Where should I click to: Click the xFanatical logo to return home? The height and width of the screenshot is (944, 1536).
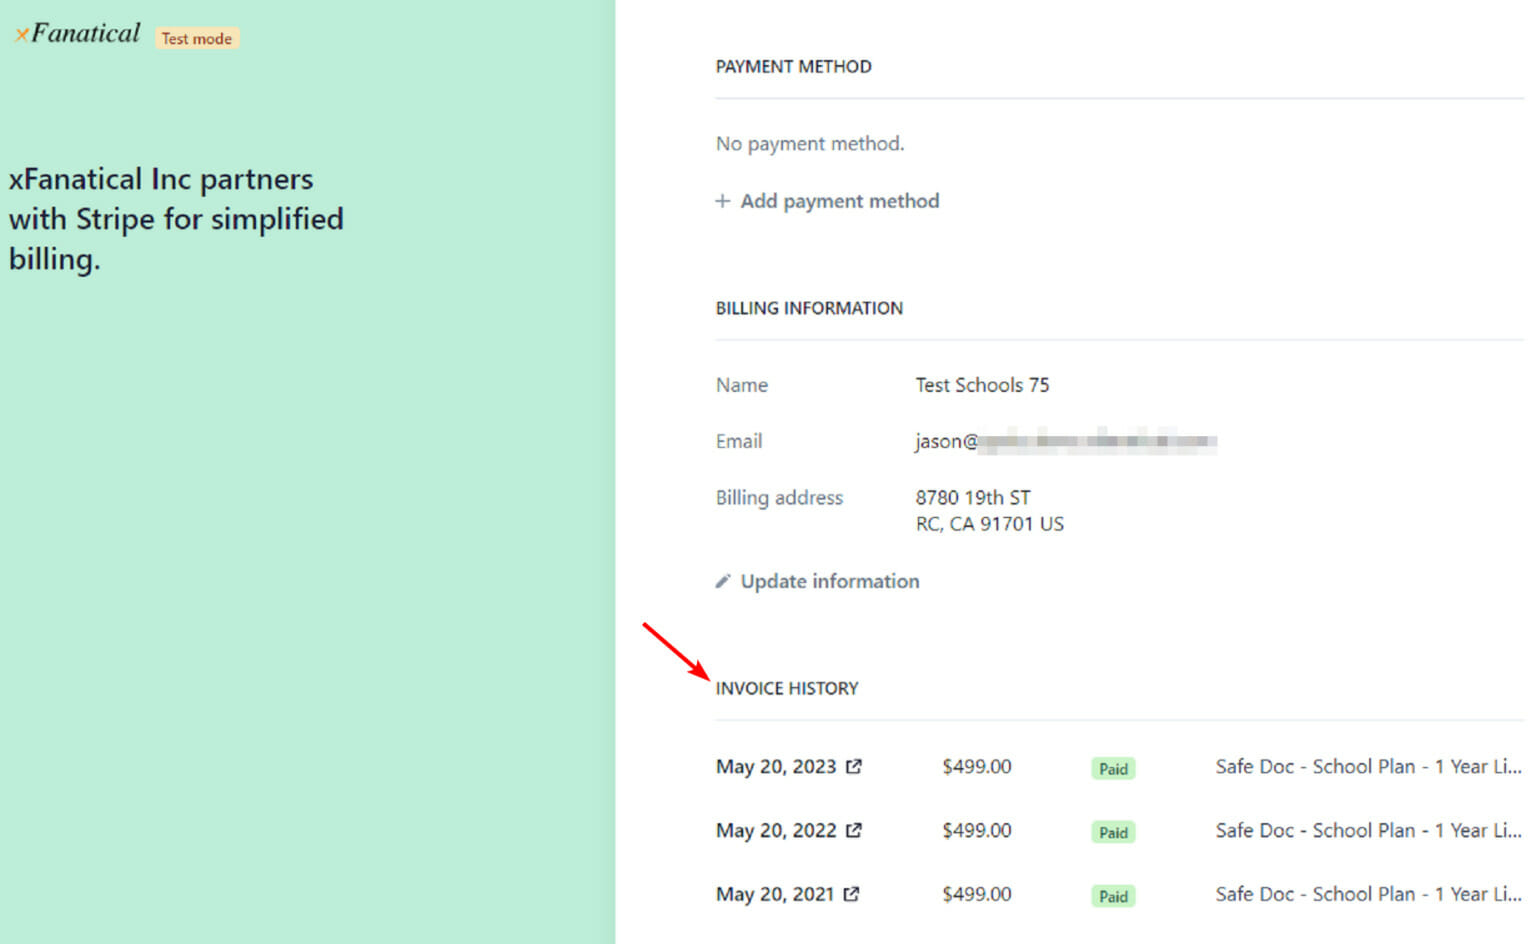(x=78, y=32)
